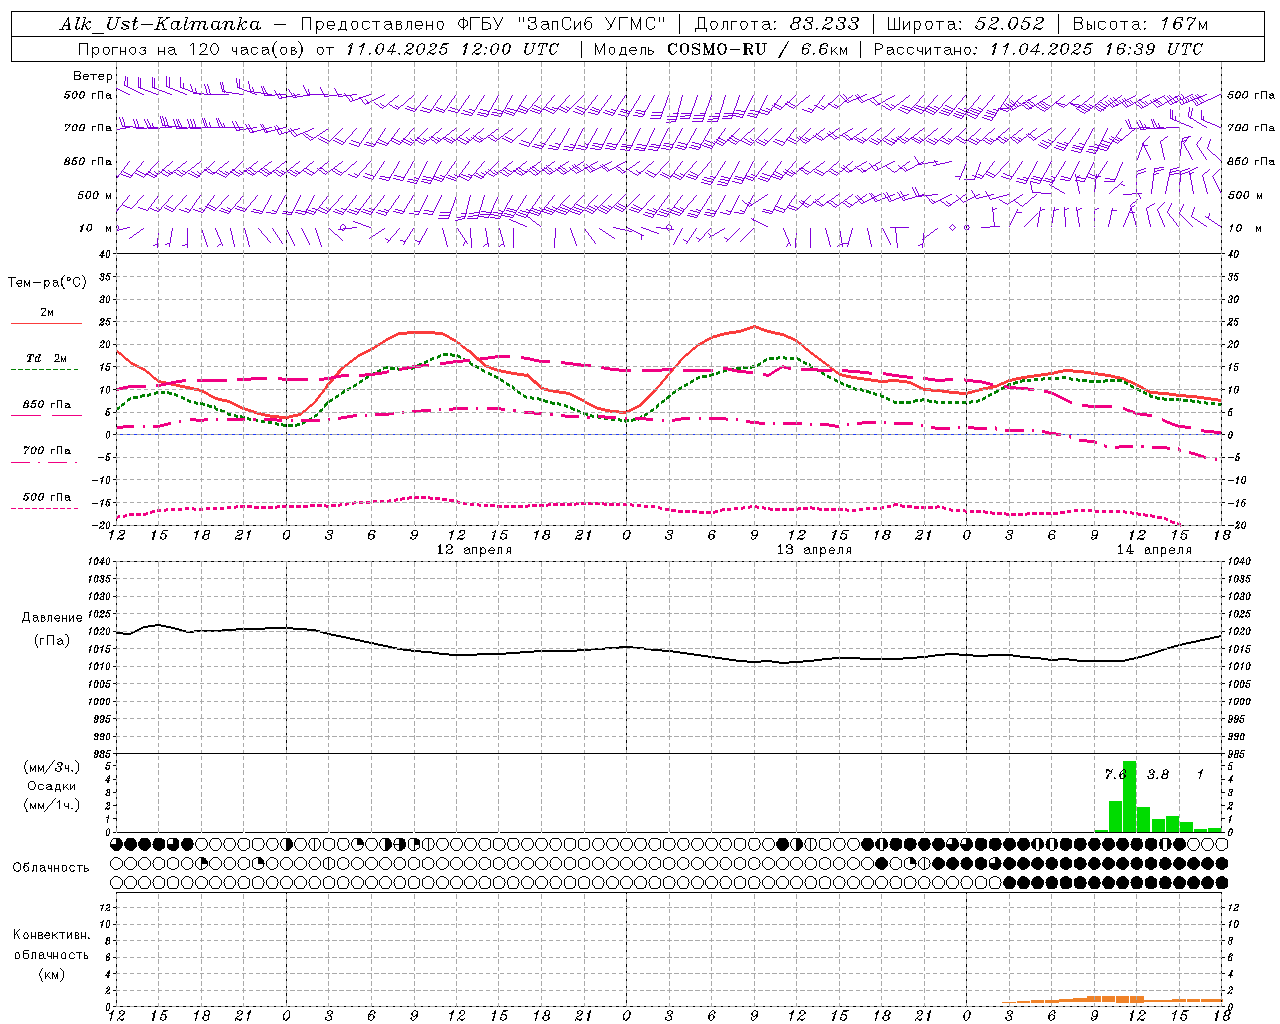Viewport: 1280px width, 1024px height.
Task: Click the model label COSMO-RU / 6.6км
Action: 757,49
